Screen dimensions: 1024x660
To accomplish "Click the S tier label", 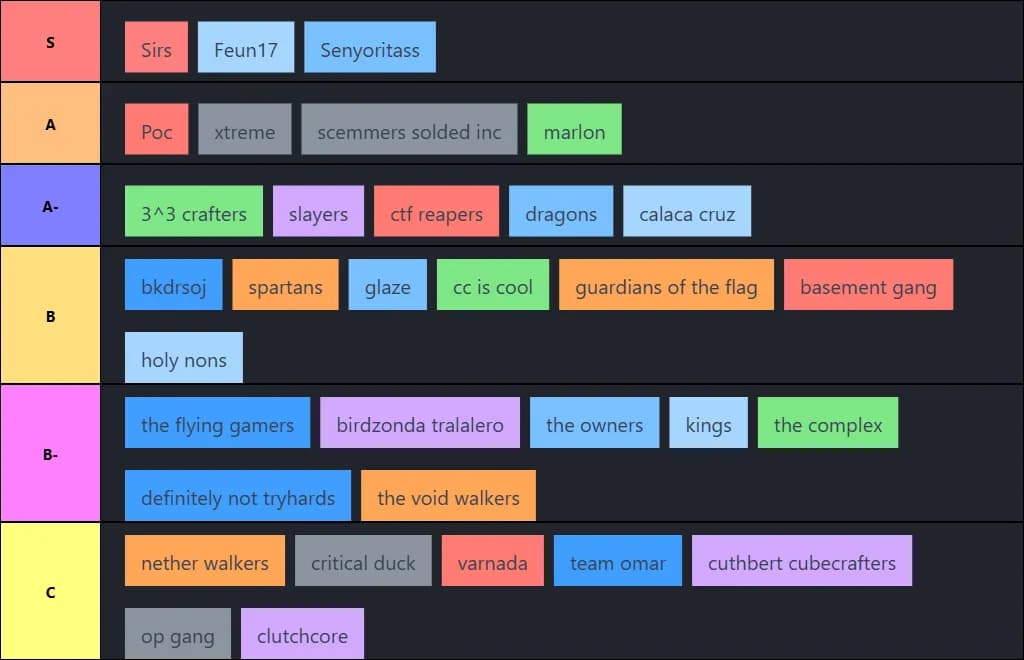I will pos(50,42).
